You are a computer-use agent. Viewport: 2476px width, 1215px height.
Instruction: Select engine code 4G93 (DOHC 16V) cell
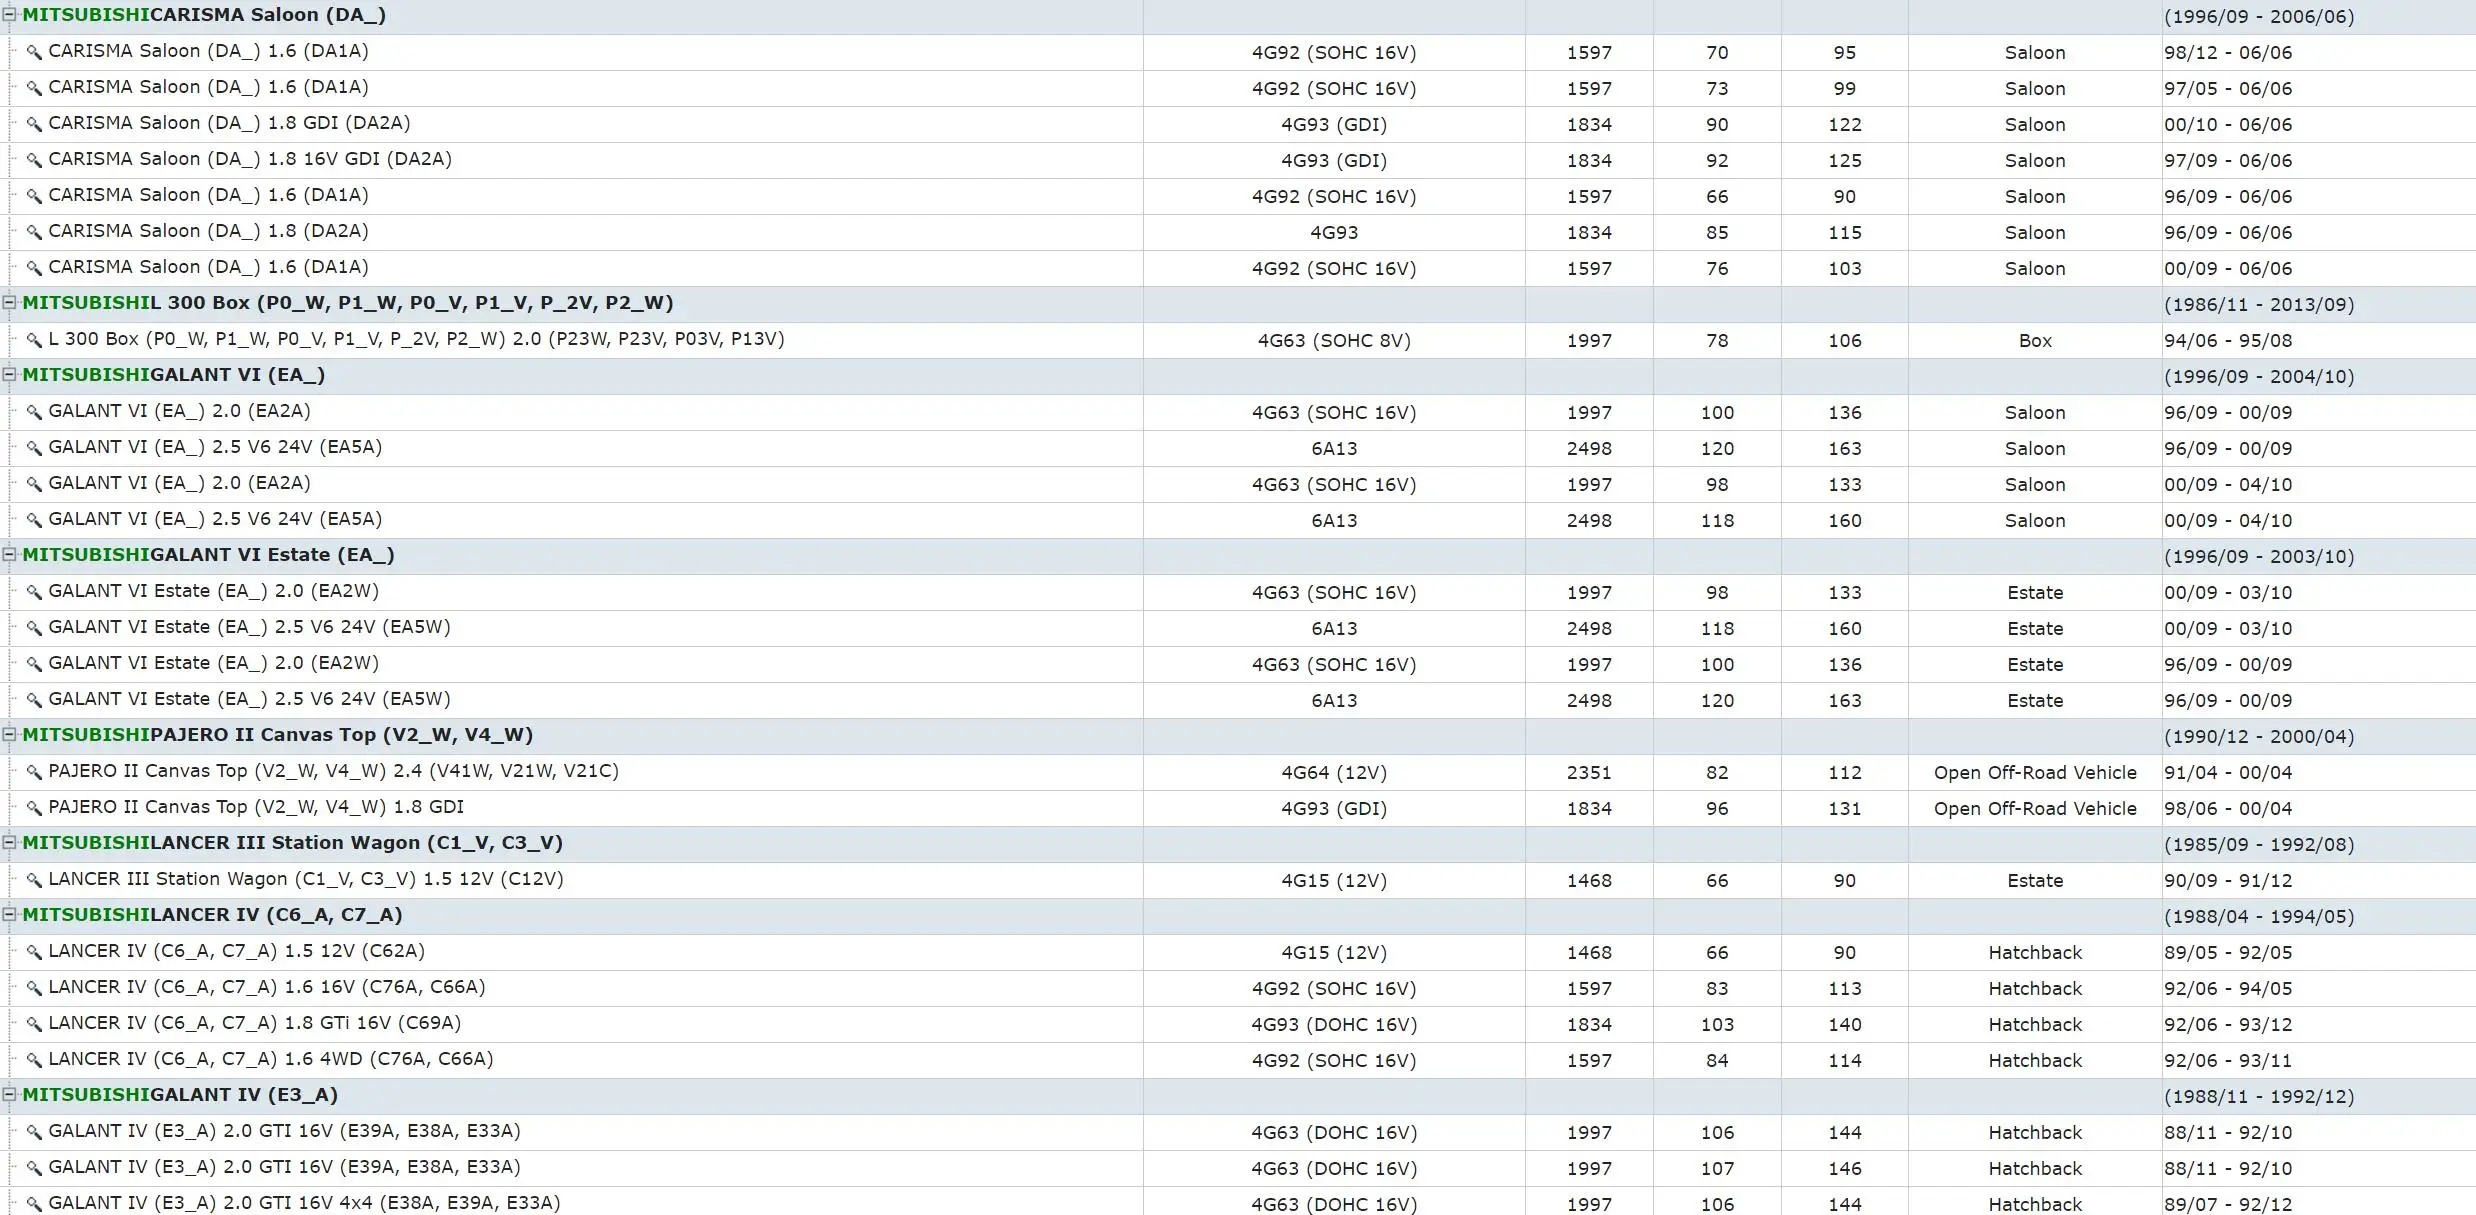point(1334,1024)
